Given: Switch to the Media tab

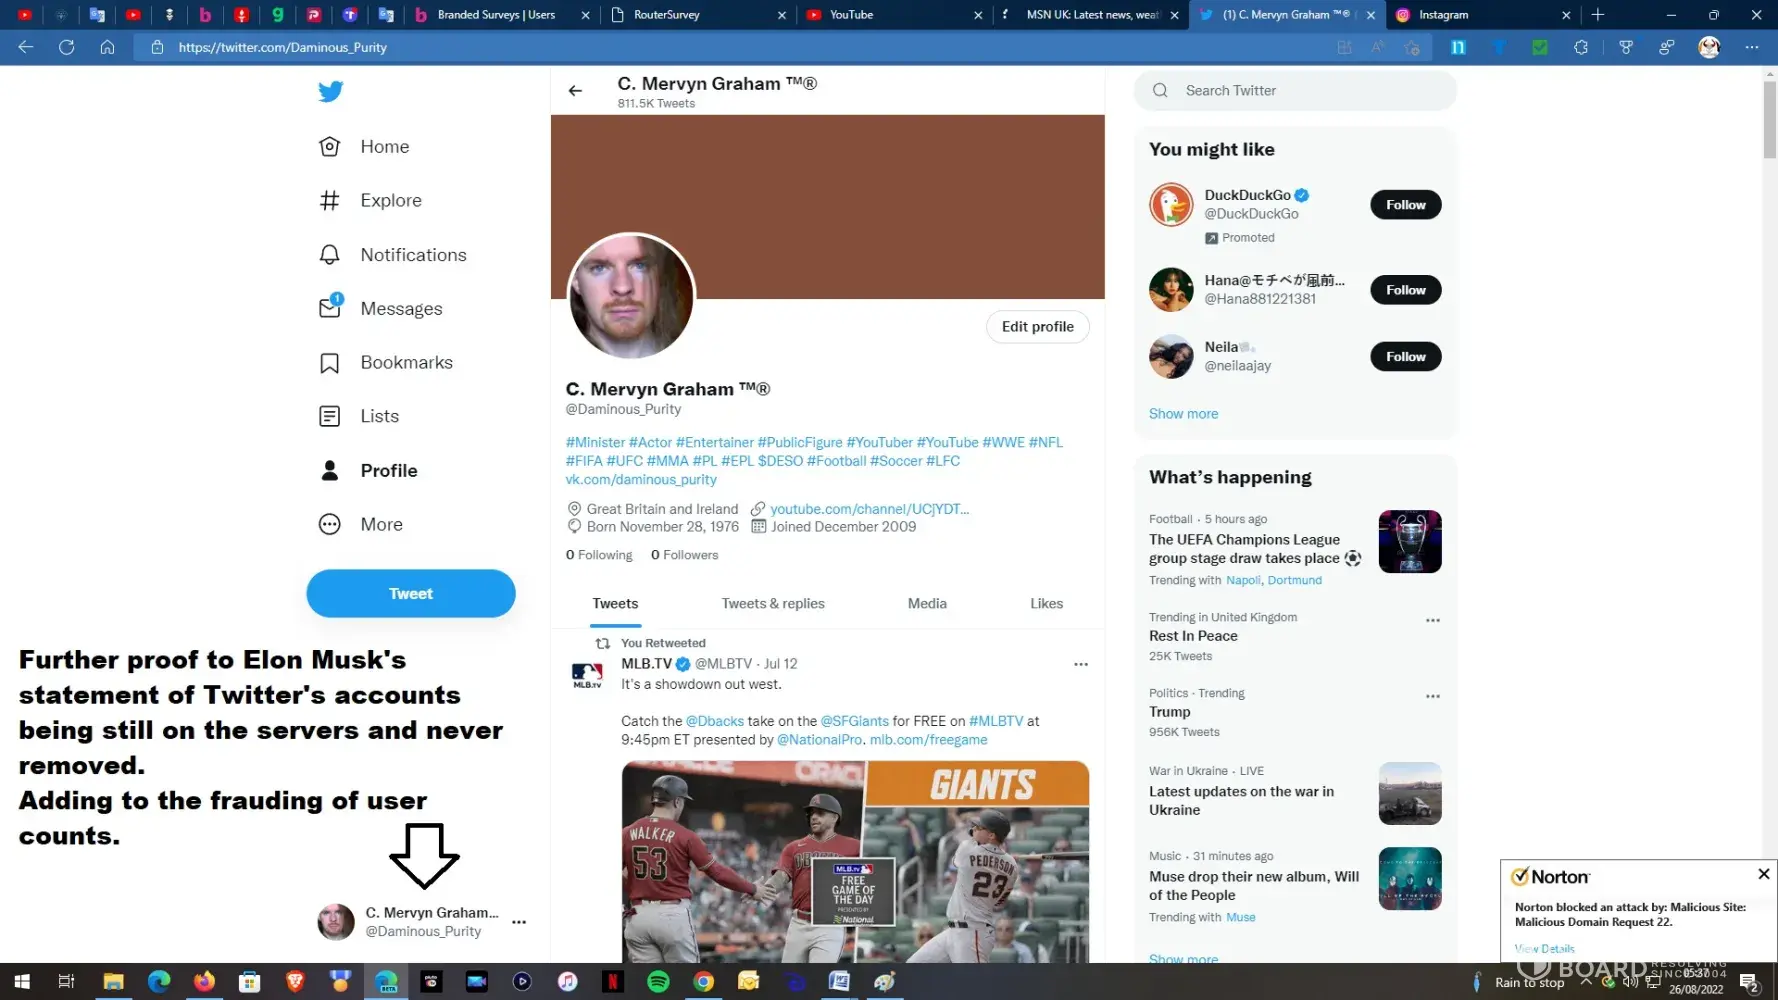Looking at the screenshot, I should click(926, 604).
